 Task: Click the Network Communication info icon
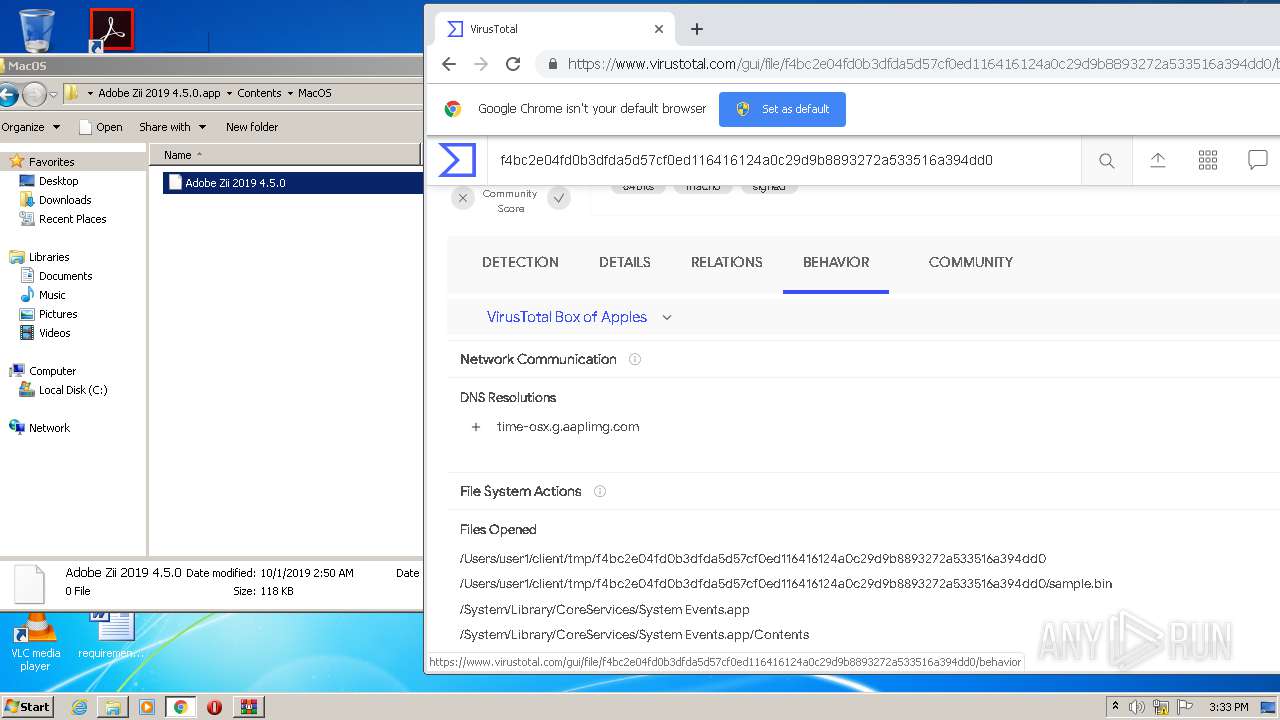click(x=634, y=359)
